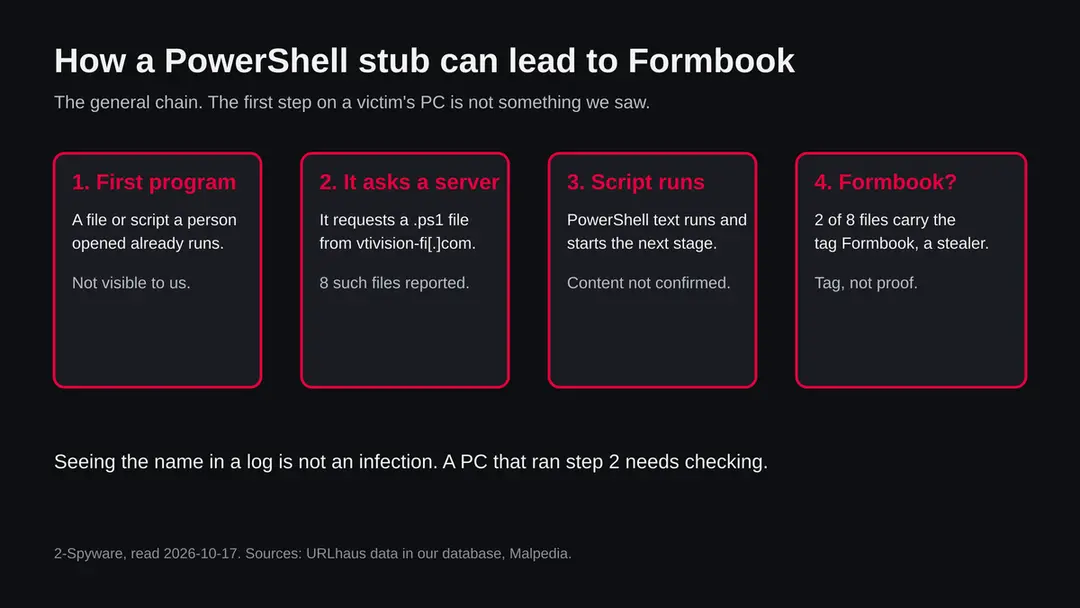
Task: Select the vtivision-fi[.]com request text
Action: 397,231
